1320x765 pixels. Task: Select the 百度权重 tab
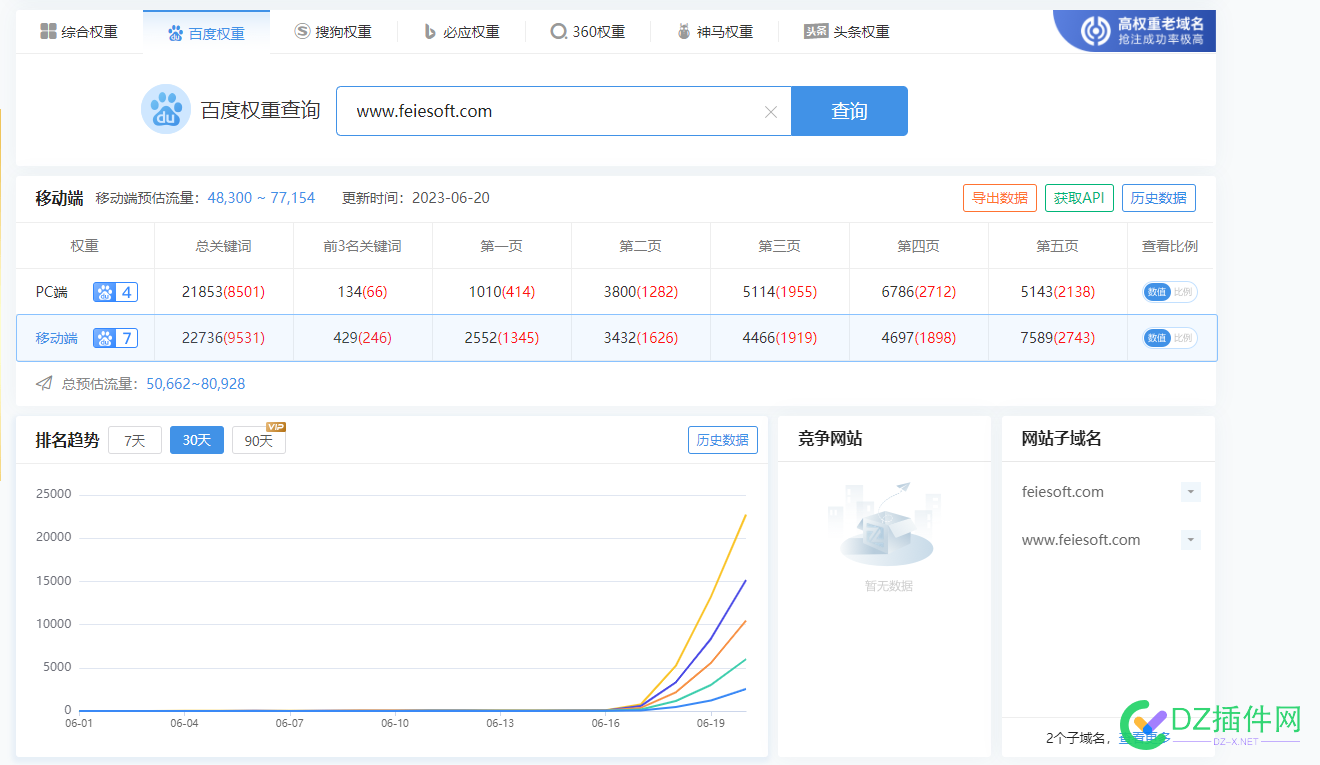tap(206, 33)
